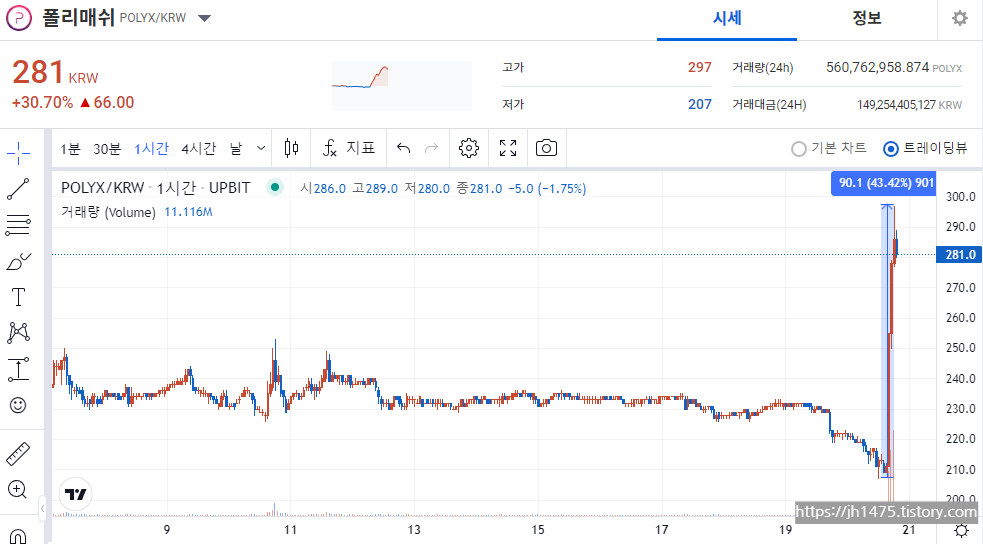Toggle the green market status indicator
This screenshot has width=983, height=544.
click(275, 187)
